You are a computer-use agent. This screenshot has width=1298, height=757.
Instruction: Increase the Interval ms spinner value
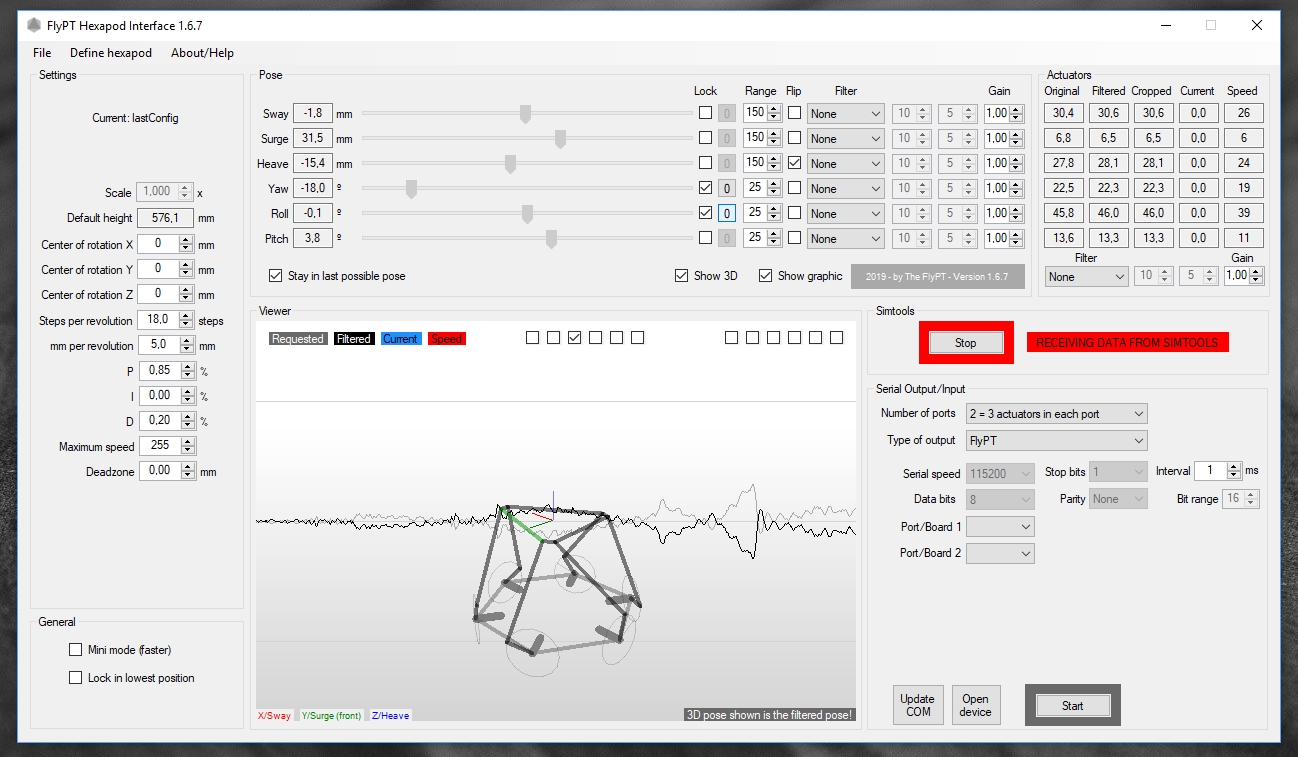1234,466
